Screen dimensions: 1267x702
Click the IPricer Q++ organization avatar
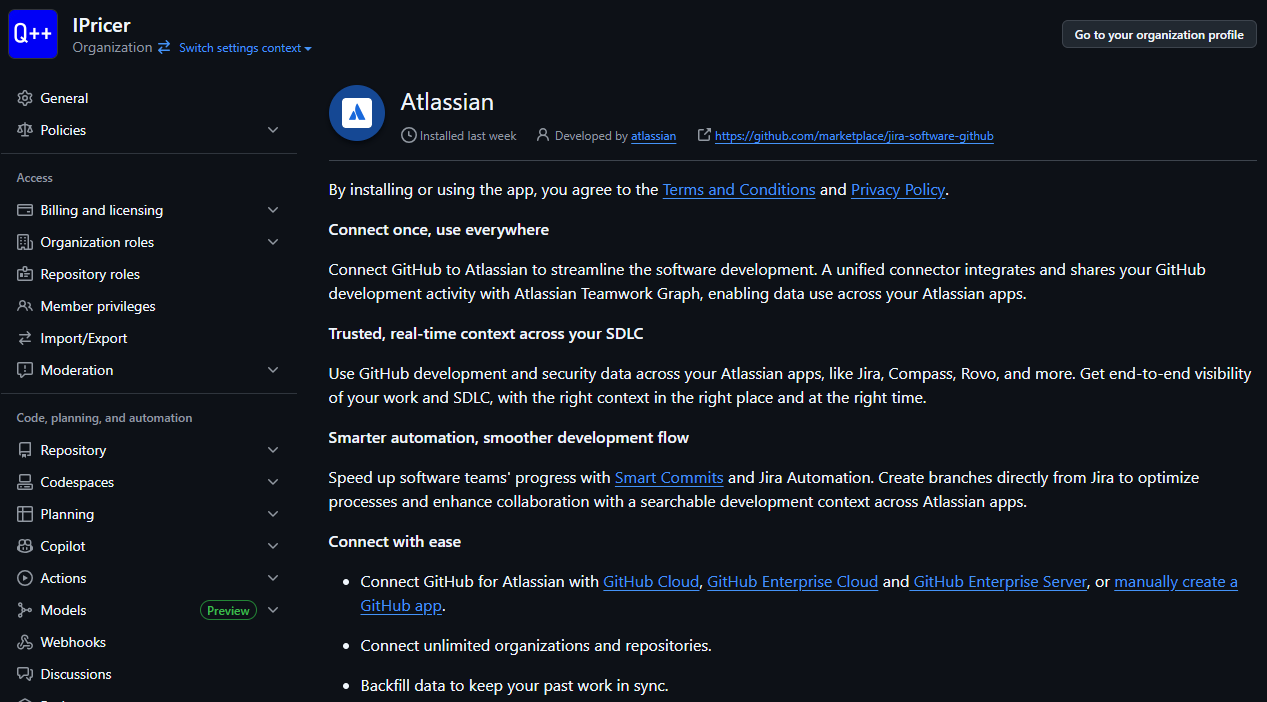[33, 34]
